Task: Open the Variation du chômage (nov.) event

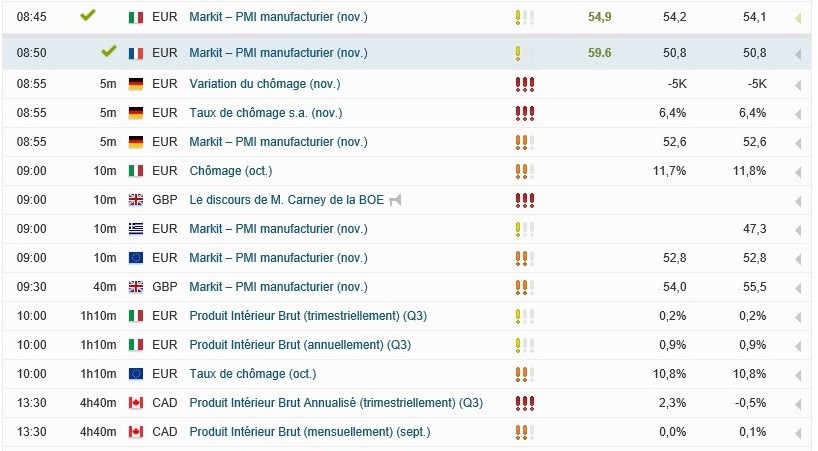Action: pyautogui.click(x=264, y=84)
